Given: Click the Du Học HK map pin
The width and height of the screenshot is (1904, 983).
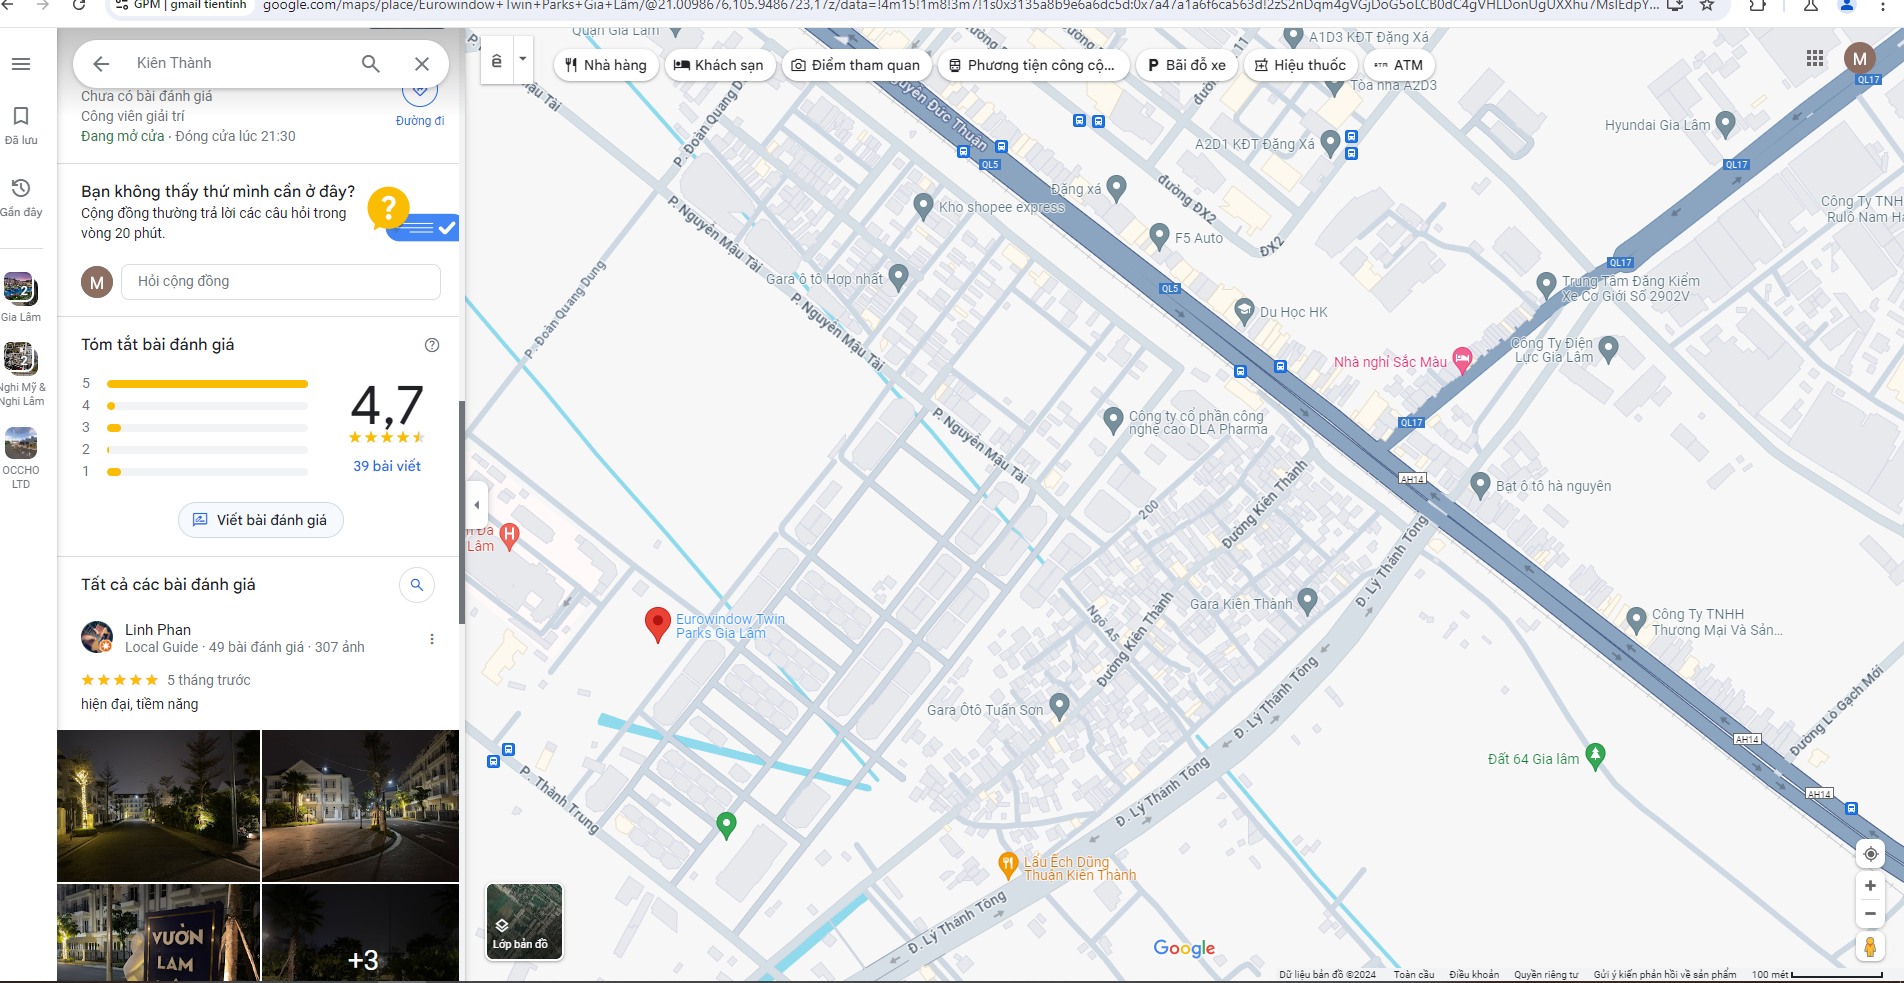Looking at the screenshot, I should pyautogui.click(x=1244, y=311).
